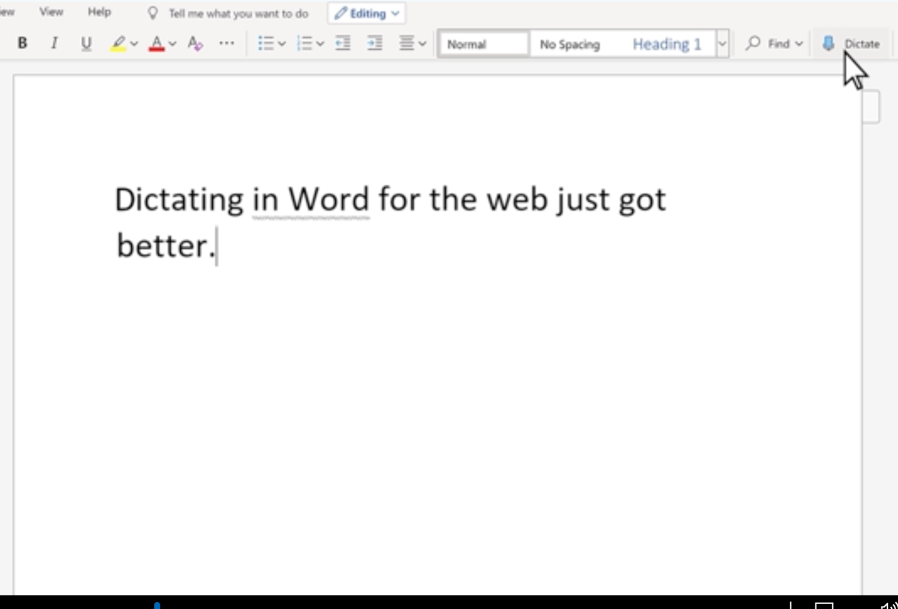898x609 pixels.
Task: Open the Find dropdown arrow
Action: (x=799, y=44)
